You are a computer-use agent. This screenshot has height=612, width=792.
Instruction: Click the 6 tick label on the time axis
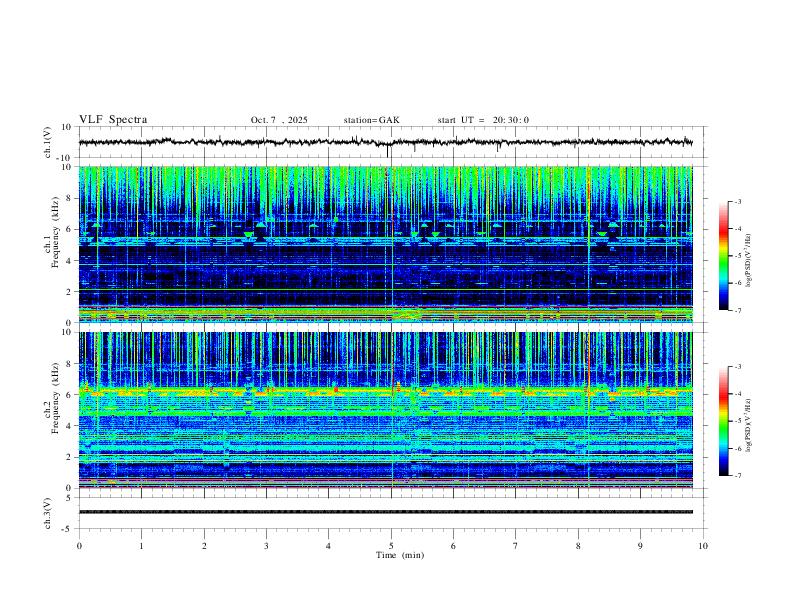pos(453,546)
